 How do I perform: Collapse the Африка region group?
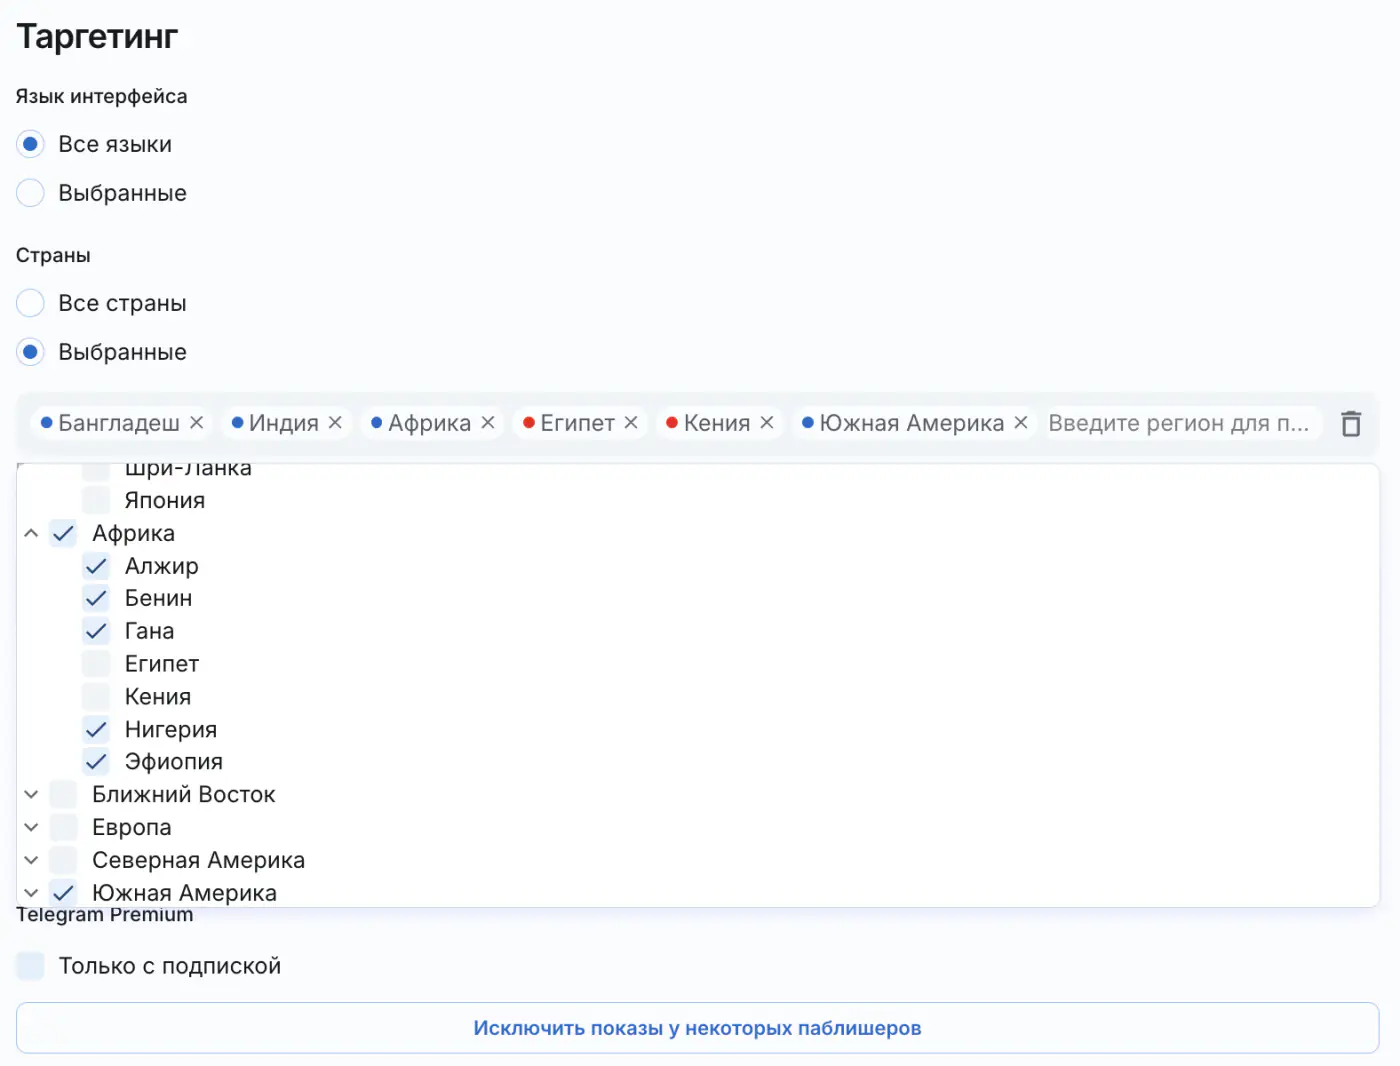31,533
